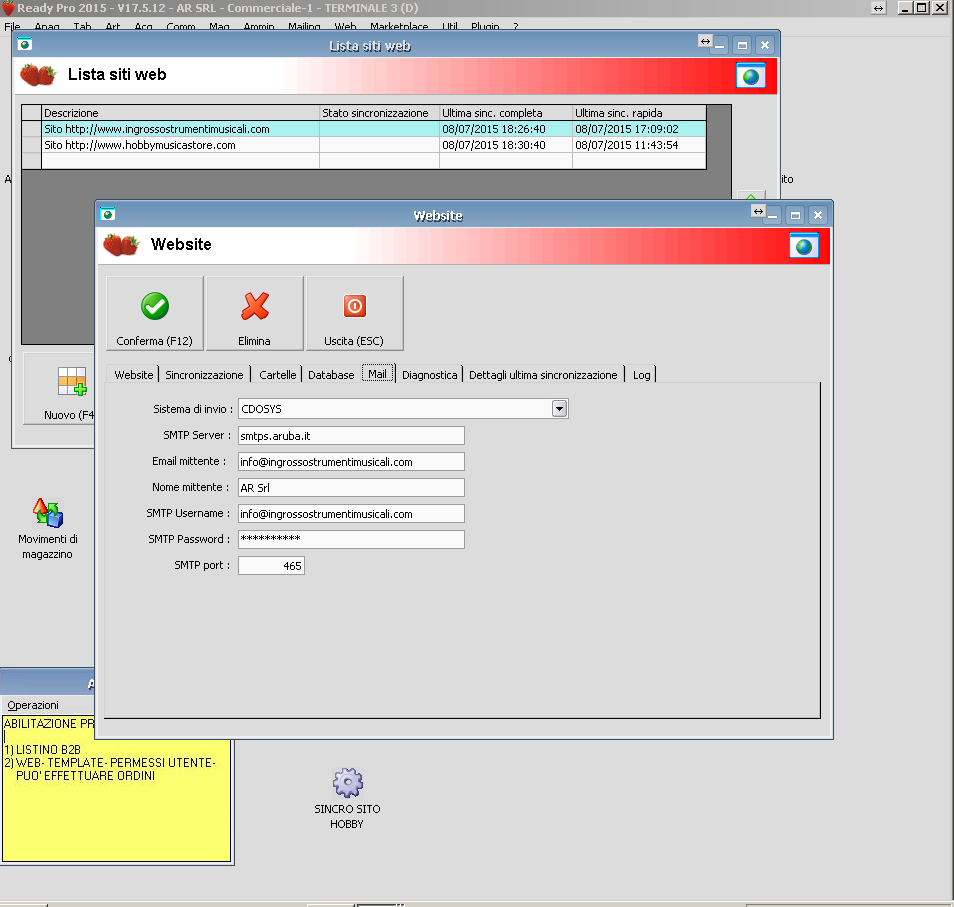Maximize the Website window

[x=795, y=215]
